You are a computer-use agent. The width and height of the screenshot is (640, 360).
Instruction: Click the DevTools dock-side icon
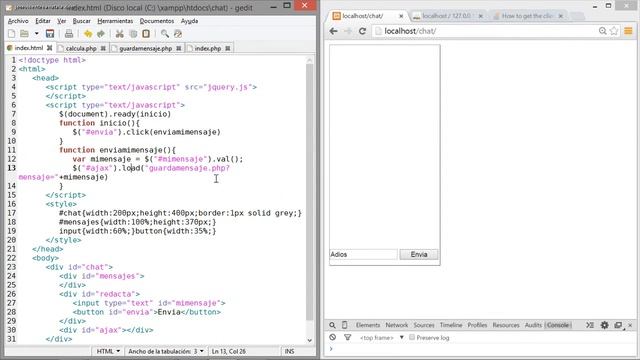tap(618, 325)
